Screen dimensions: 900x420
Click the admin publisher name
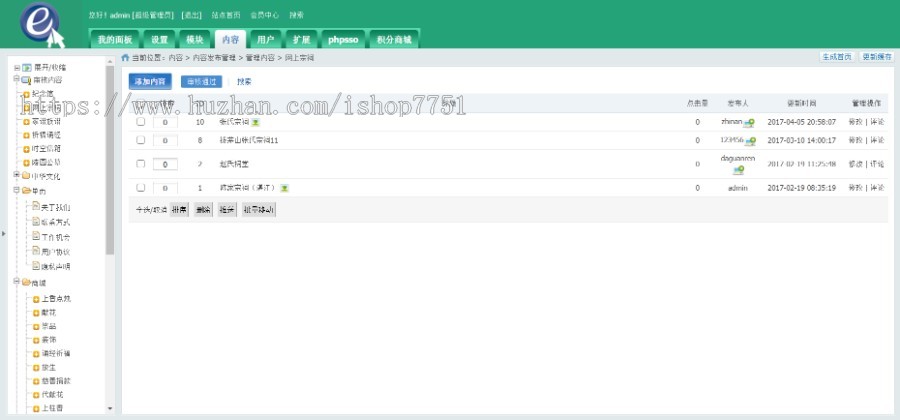(x=738, y=188)
